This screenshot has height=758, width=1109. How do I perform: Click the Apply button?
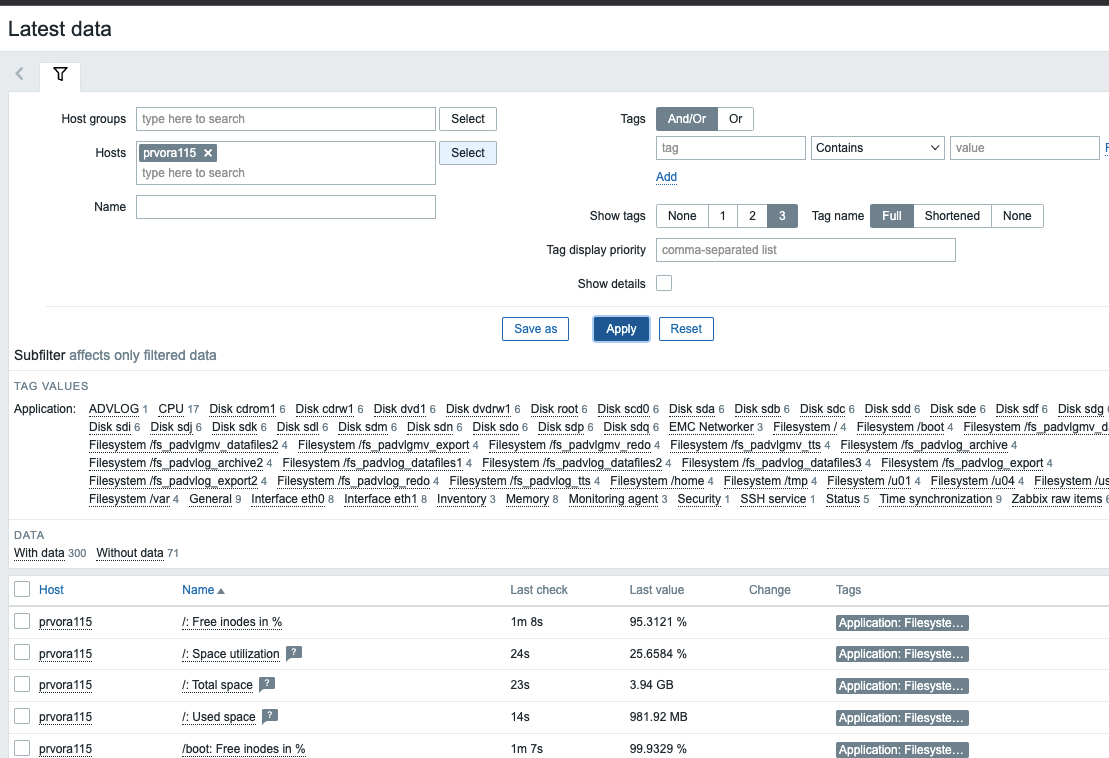tap(620, 328)
